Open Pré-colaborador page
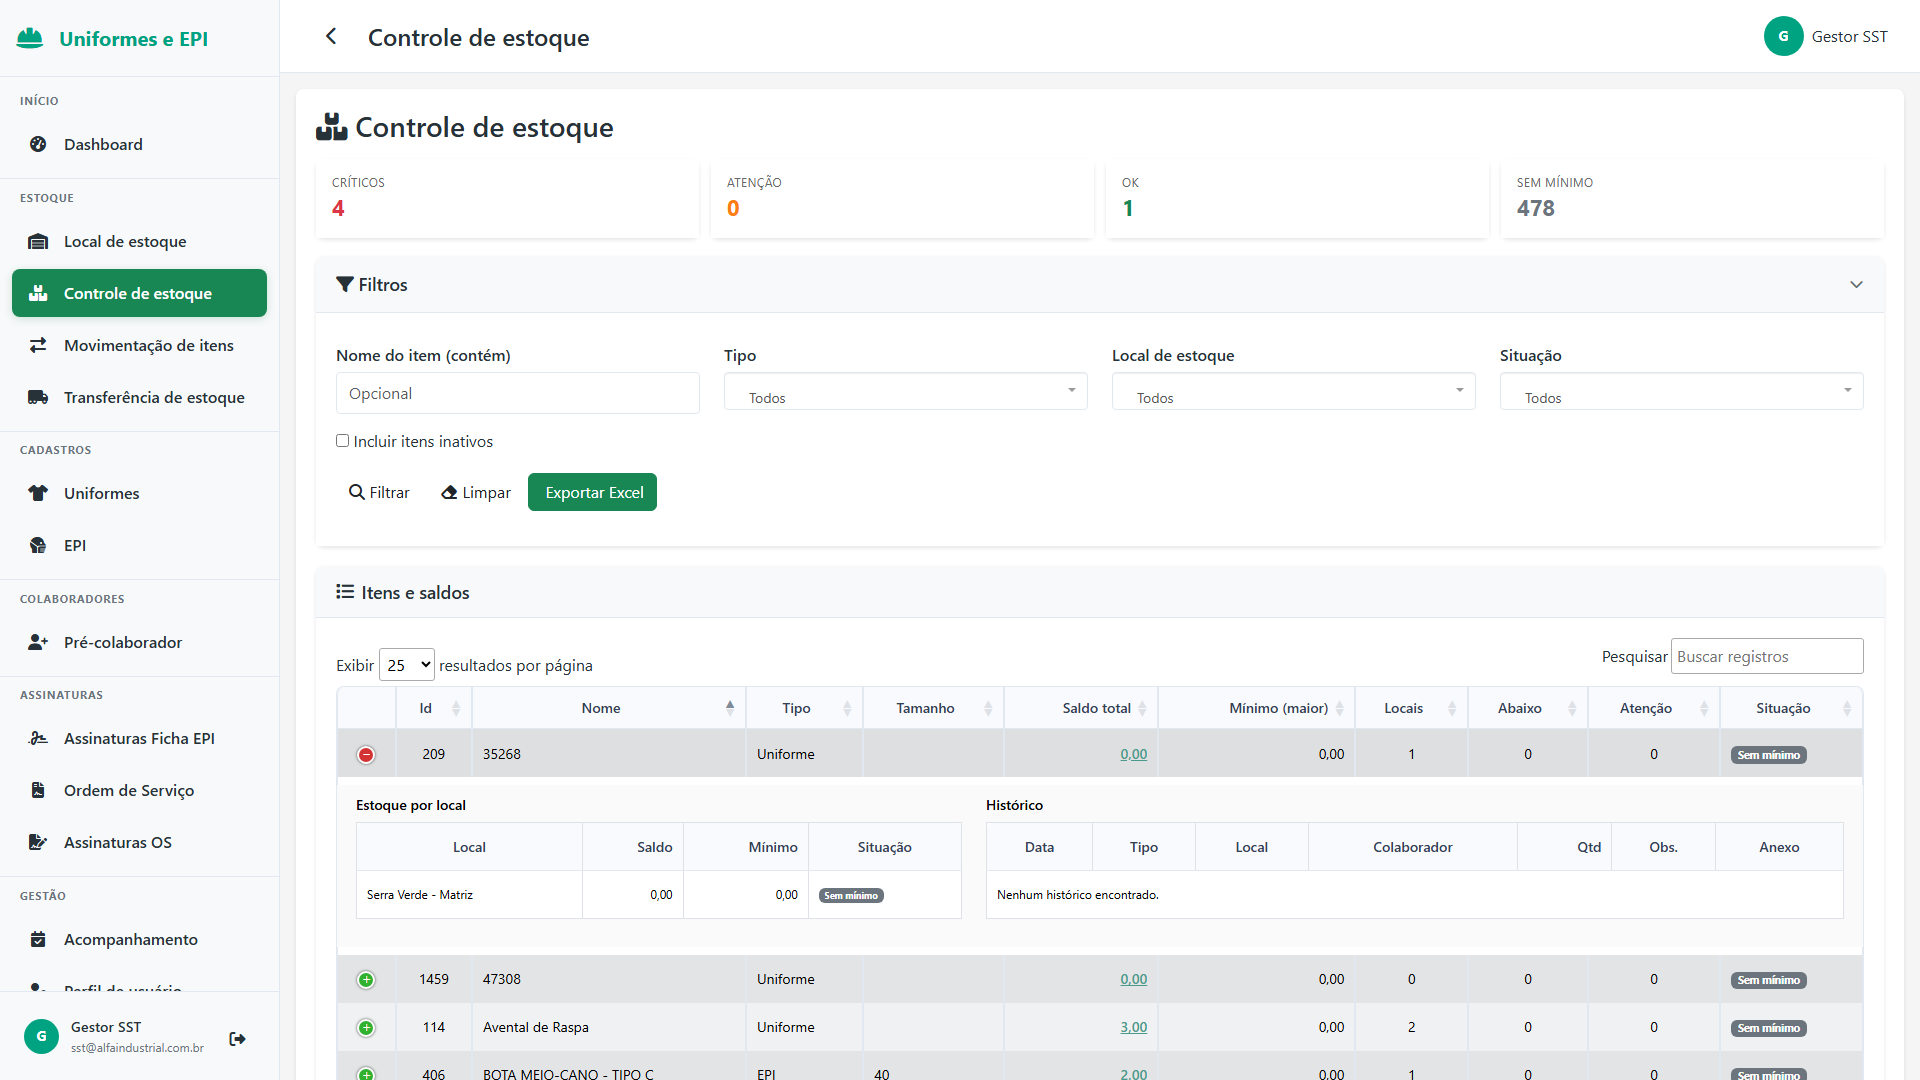This screenshot has height=1080, width=1920. pos(139,643)
